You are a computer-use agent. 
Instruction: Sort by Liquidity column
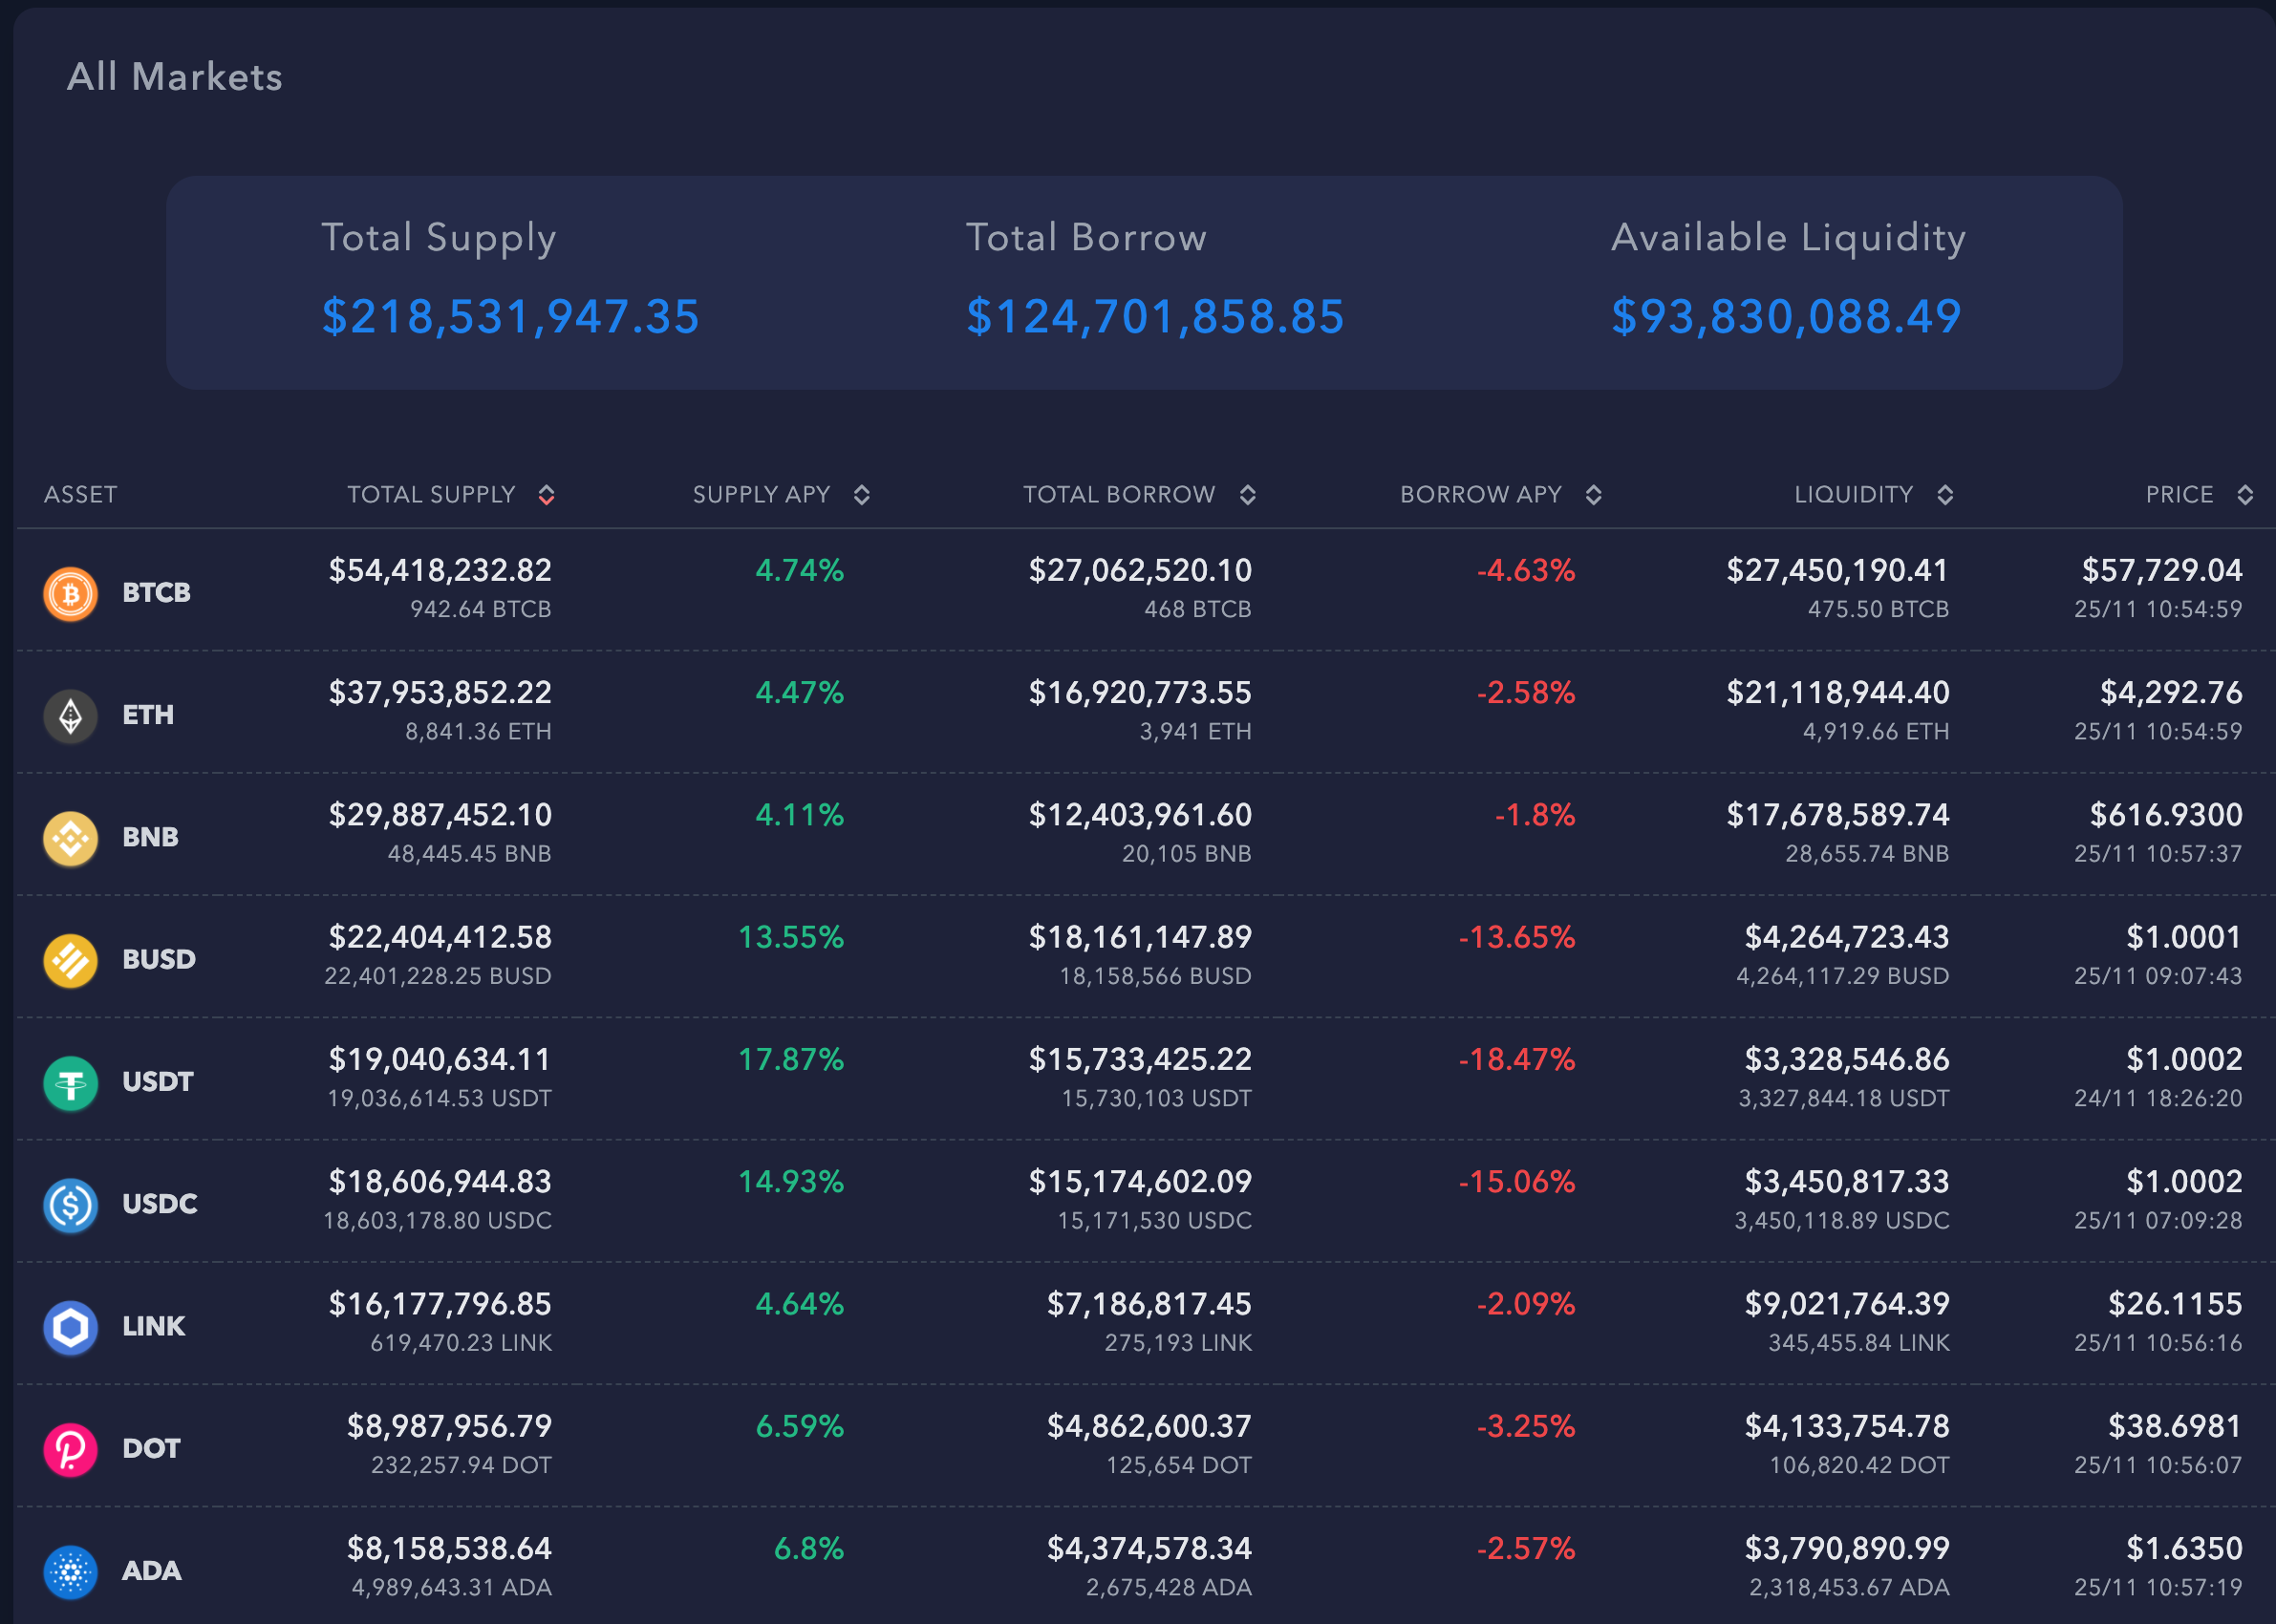pos(1944,494)
